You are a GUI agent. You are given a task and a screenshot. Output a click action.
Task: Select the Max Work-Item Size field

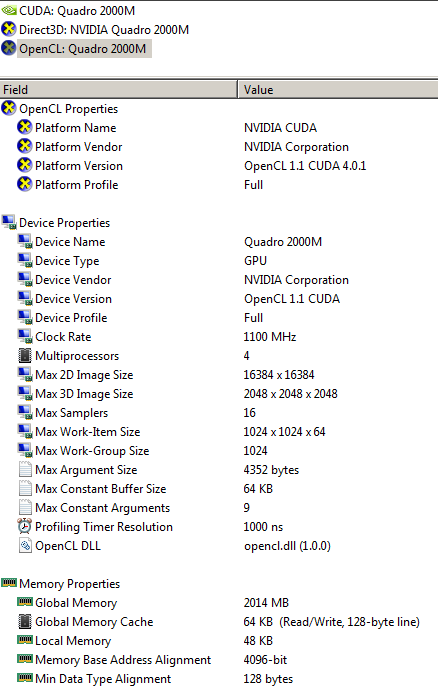point(88,432)
